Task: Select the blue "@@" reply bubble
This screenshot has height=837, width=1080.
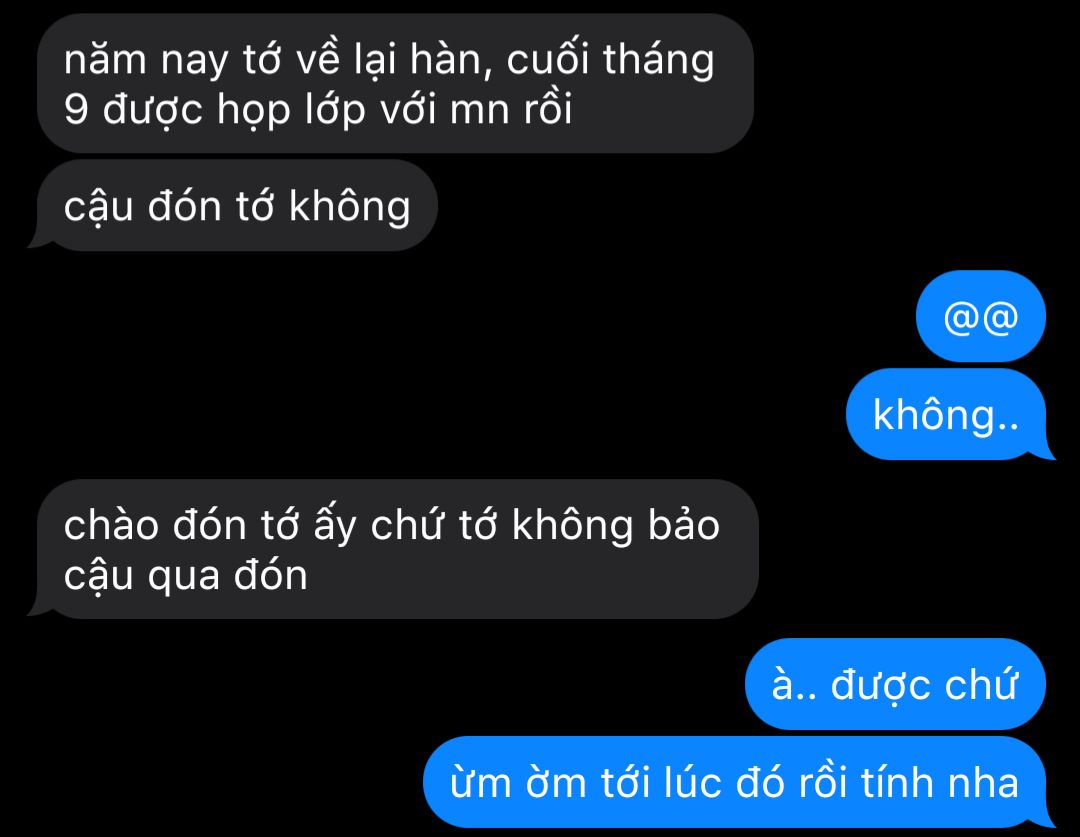Action: tap(981, 316)
